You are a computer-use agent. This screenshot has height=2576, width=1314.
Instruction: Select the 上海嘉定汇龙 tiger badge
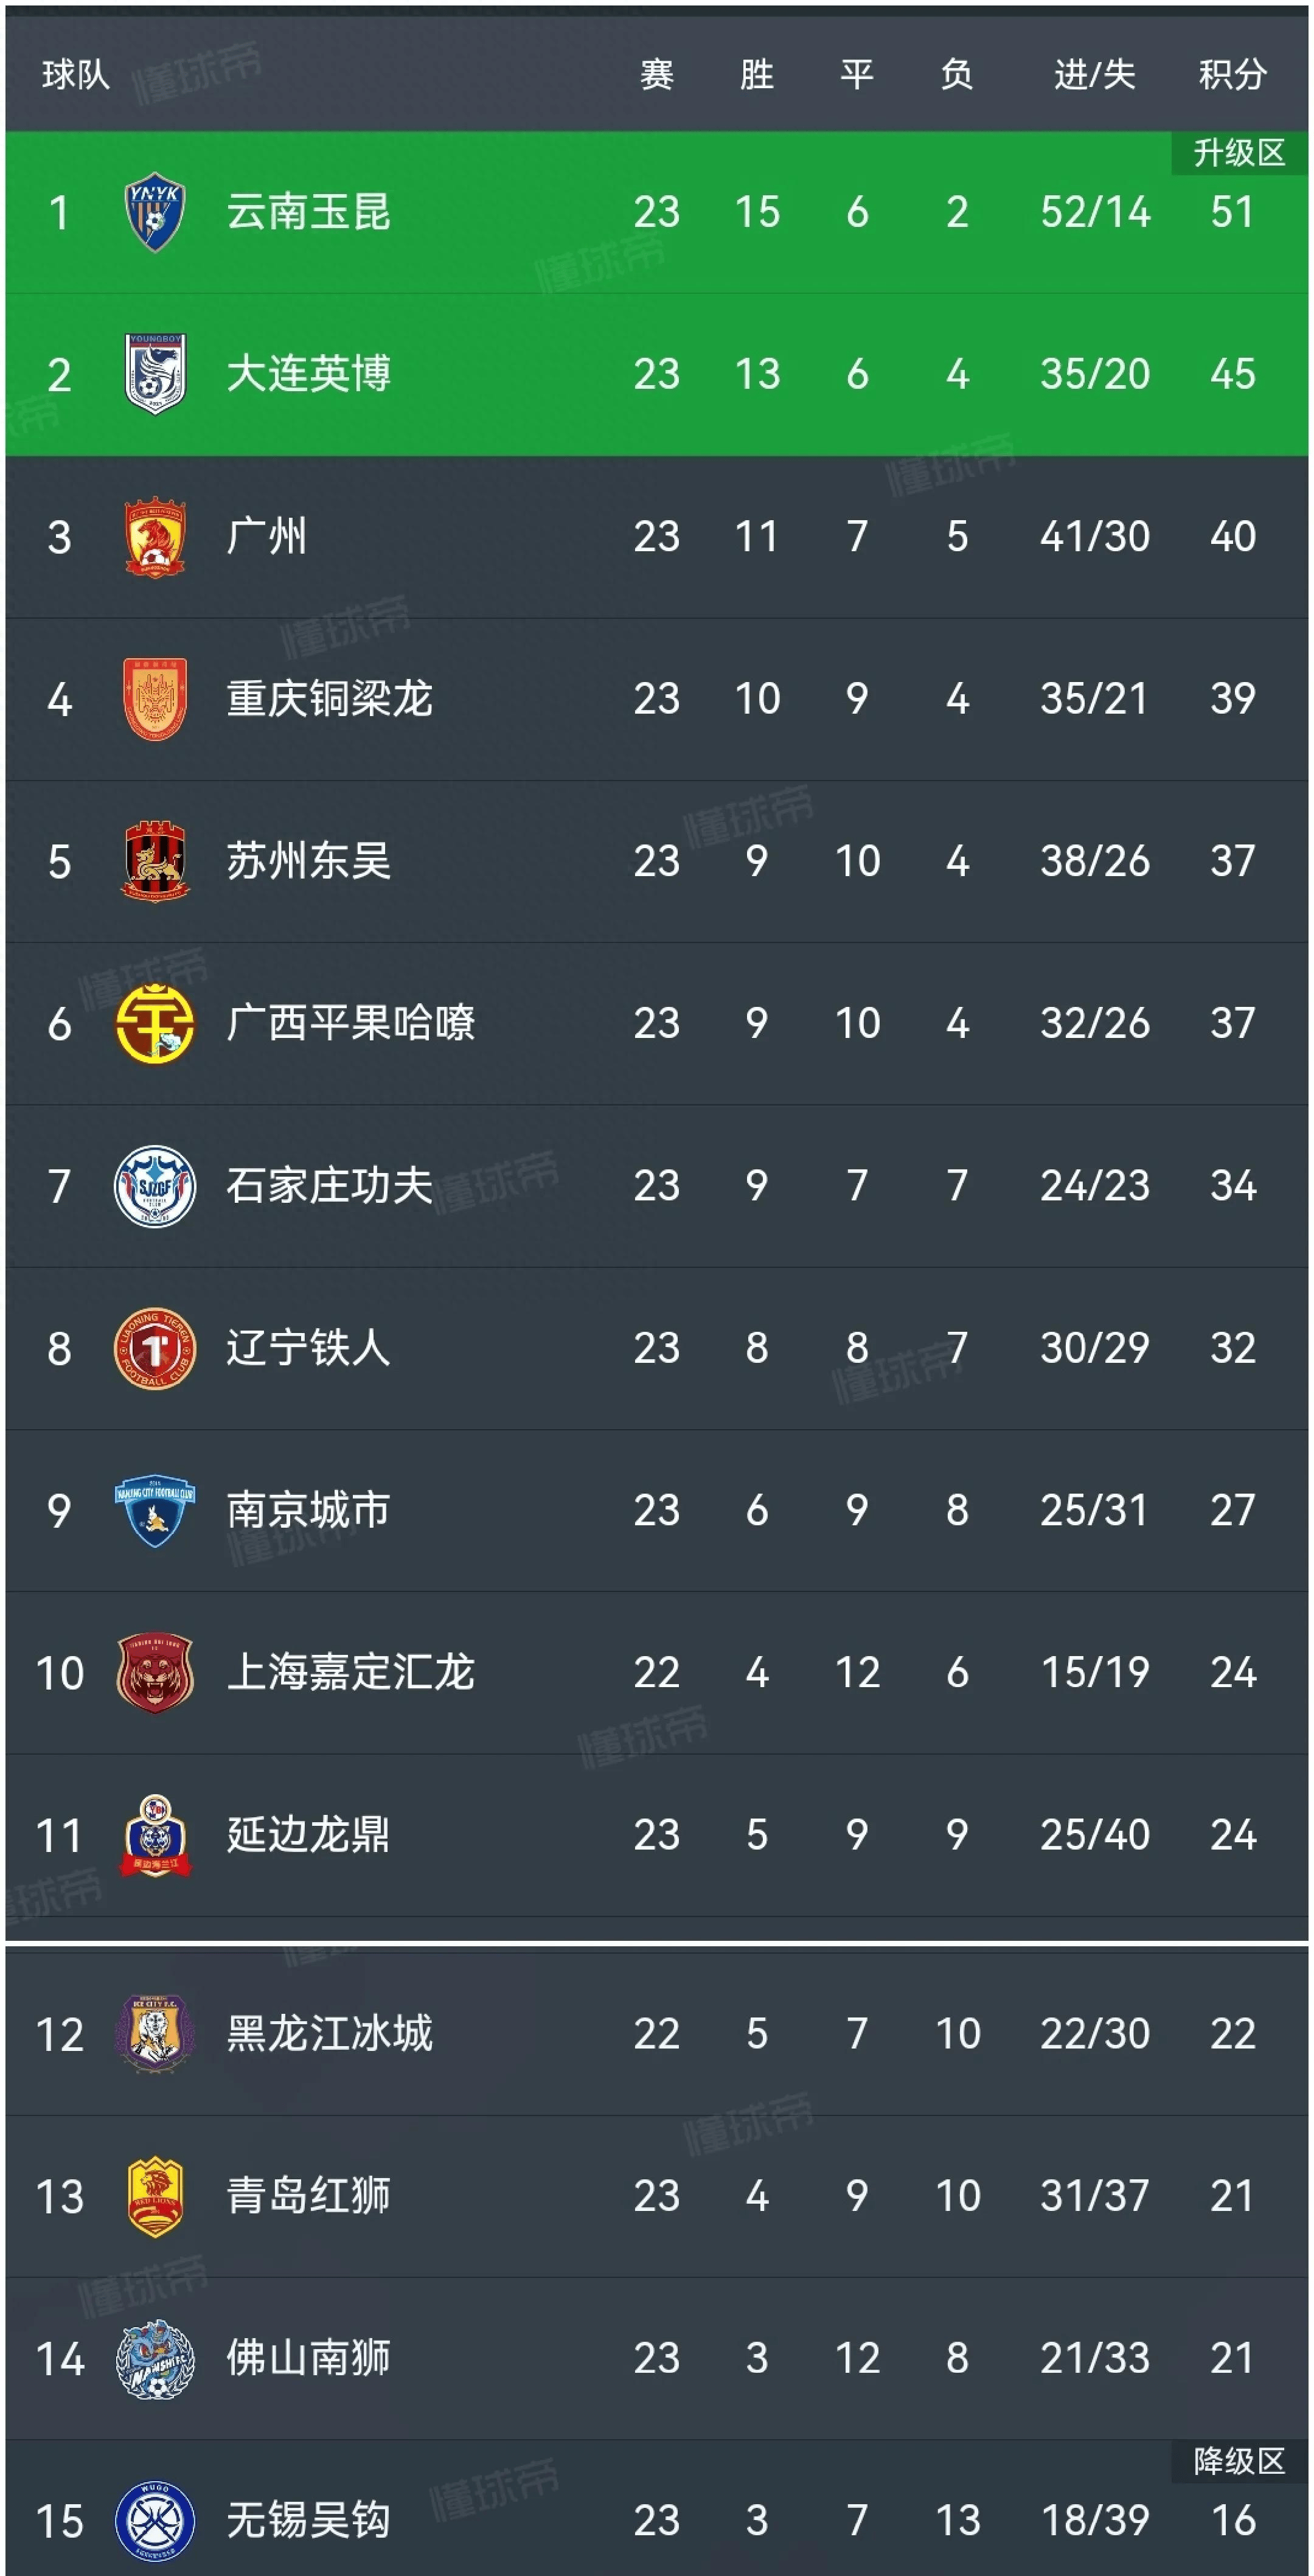[154, 1673]
